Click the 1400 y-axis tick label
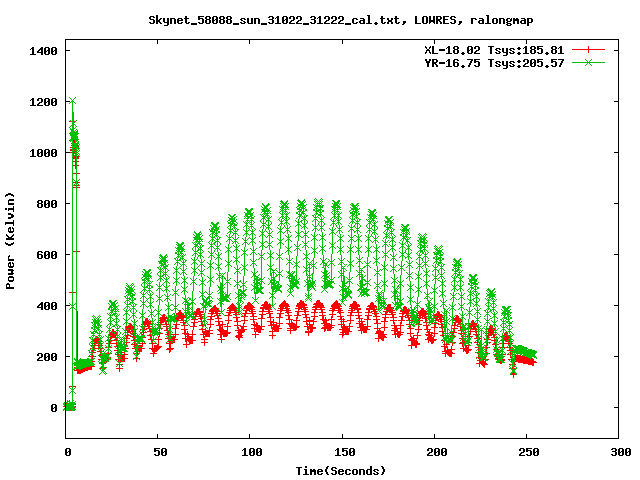640x480 pixels. click(x=43, y=51)
